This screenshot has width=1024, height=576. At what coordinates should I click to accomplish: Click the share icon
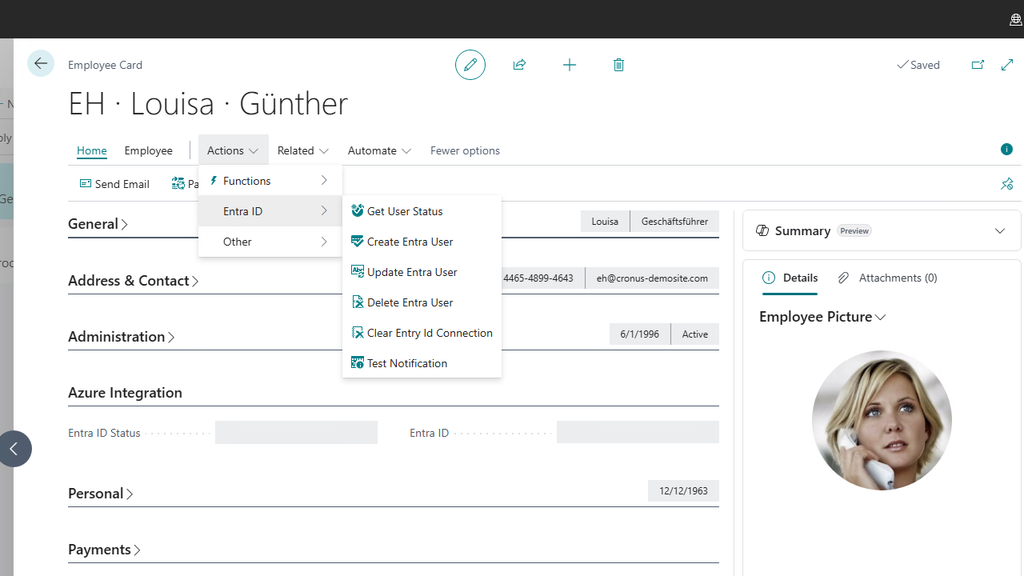pos(519,65)
